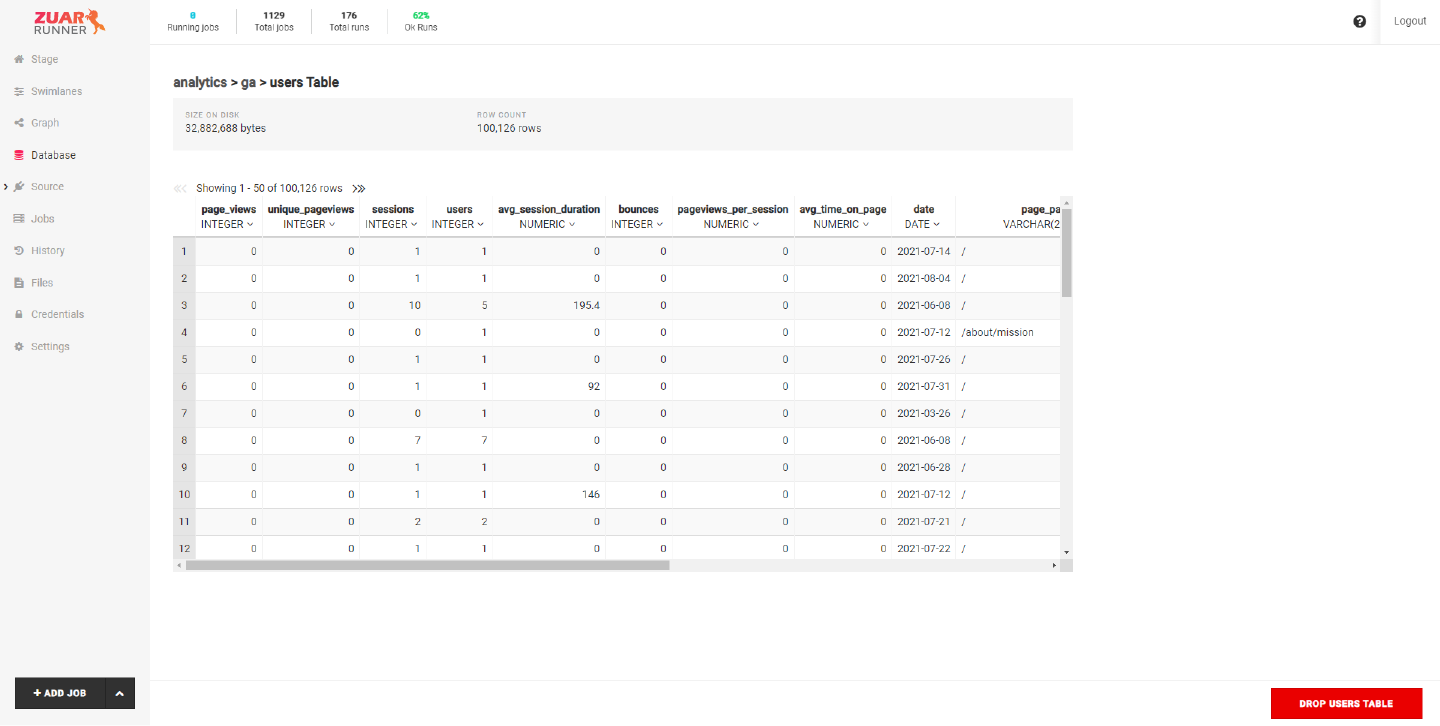Click Running Jobs counter
Image resolution: width=1440 pixels, height=726 pixels.
(x=191, y=21)
